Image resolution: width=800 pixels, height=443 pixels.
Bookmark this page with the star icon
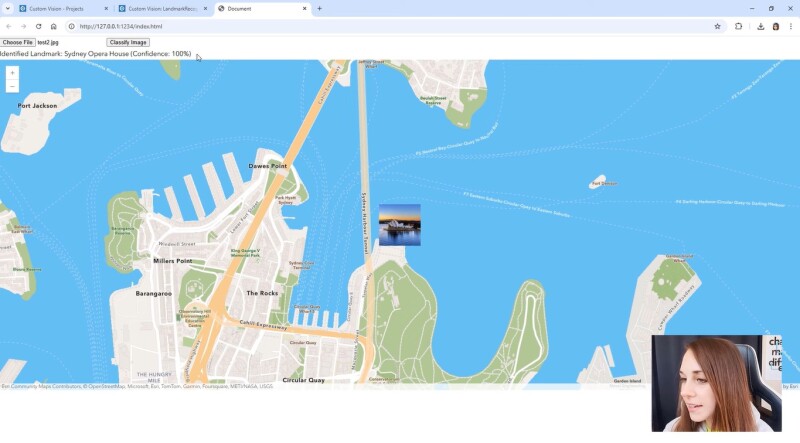717,26
